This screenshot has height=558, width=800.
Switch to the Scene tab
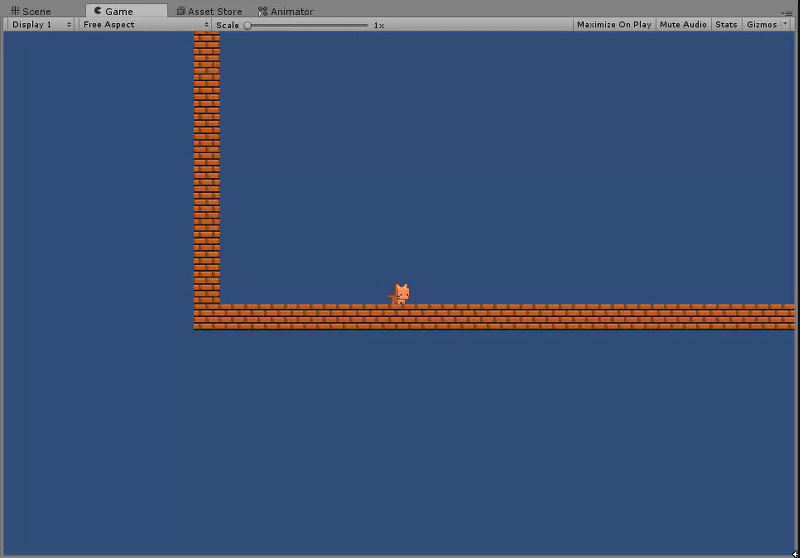pos(31,11)
